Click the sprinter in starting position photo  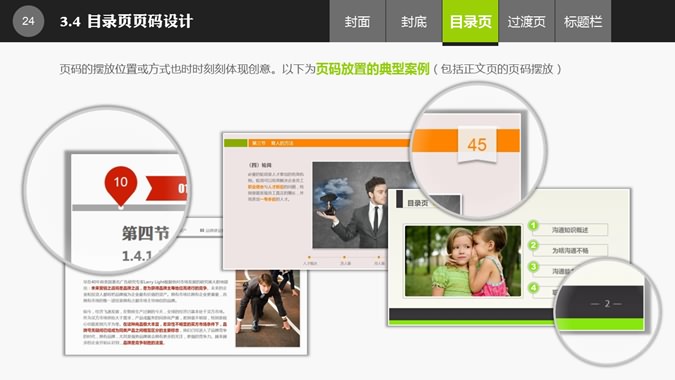click(x=267, y=309)
